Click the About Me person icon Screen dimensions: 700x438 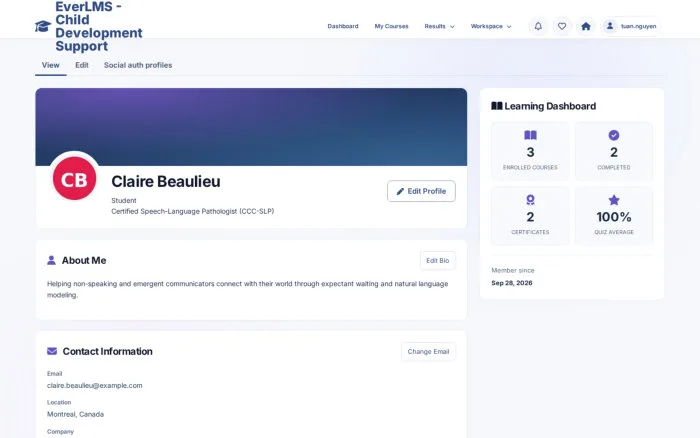pyautogui.click(x=51, y=260)
